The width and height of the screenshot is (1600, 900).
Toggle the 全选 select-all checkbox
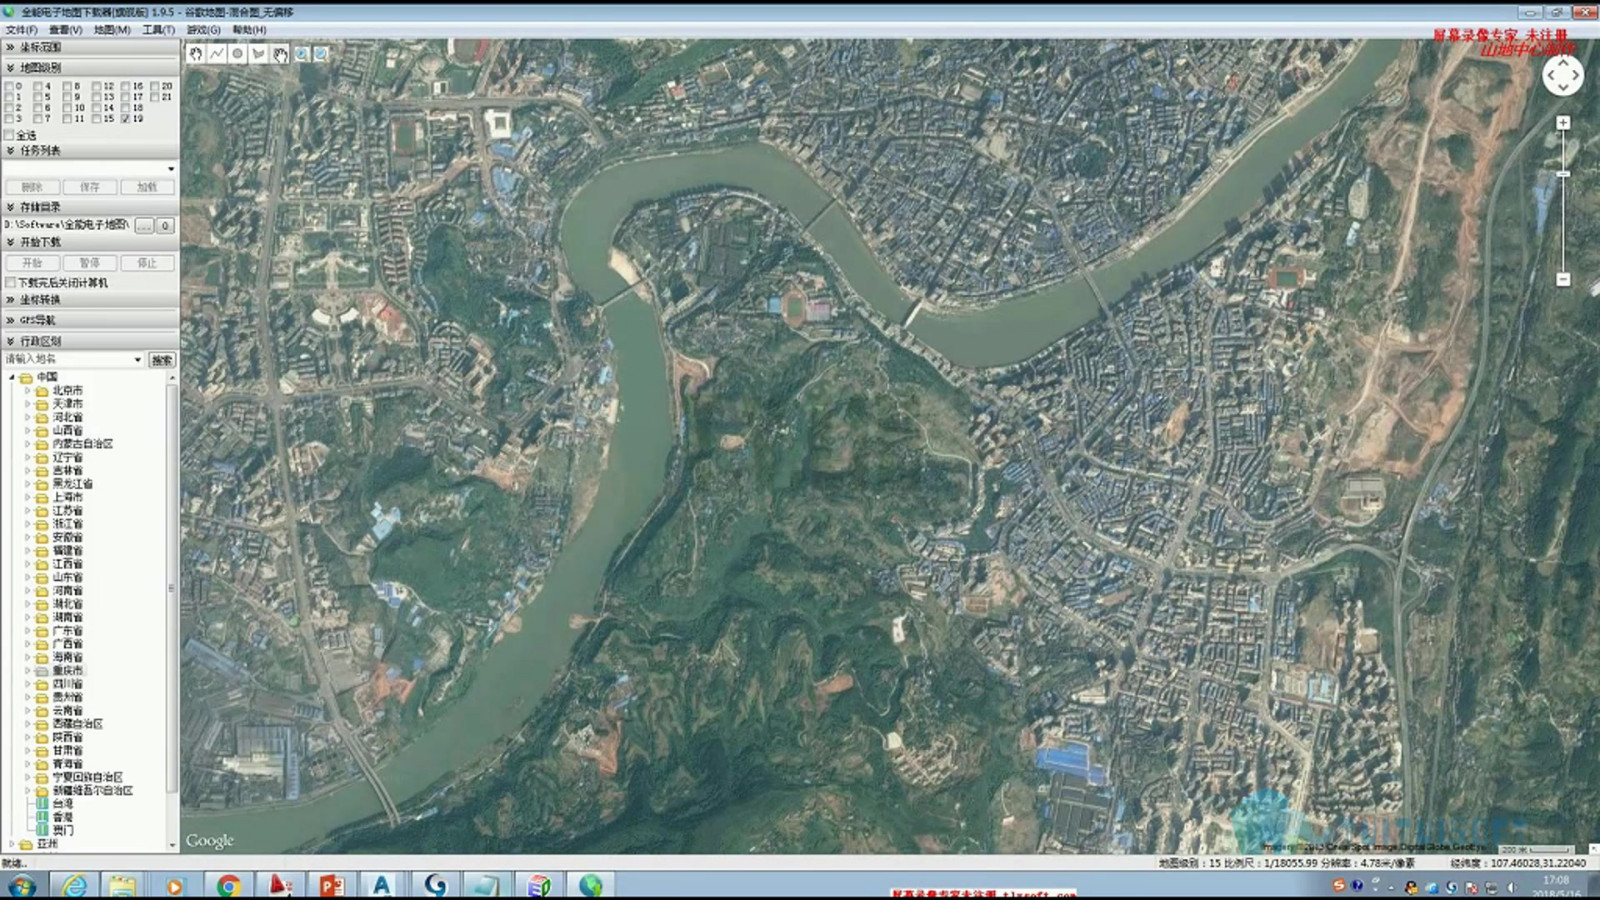pyautogui.click(x=9, y=135)
